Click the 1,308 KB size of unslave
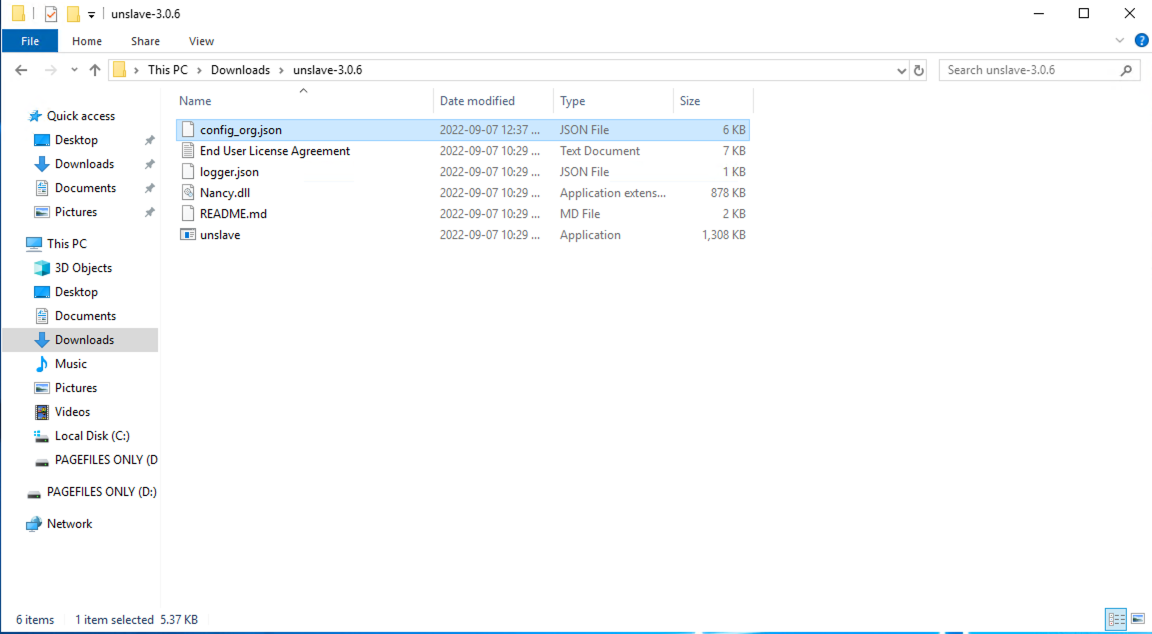 pos(724,235)
